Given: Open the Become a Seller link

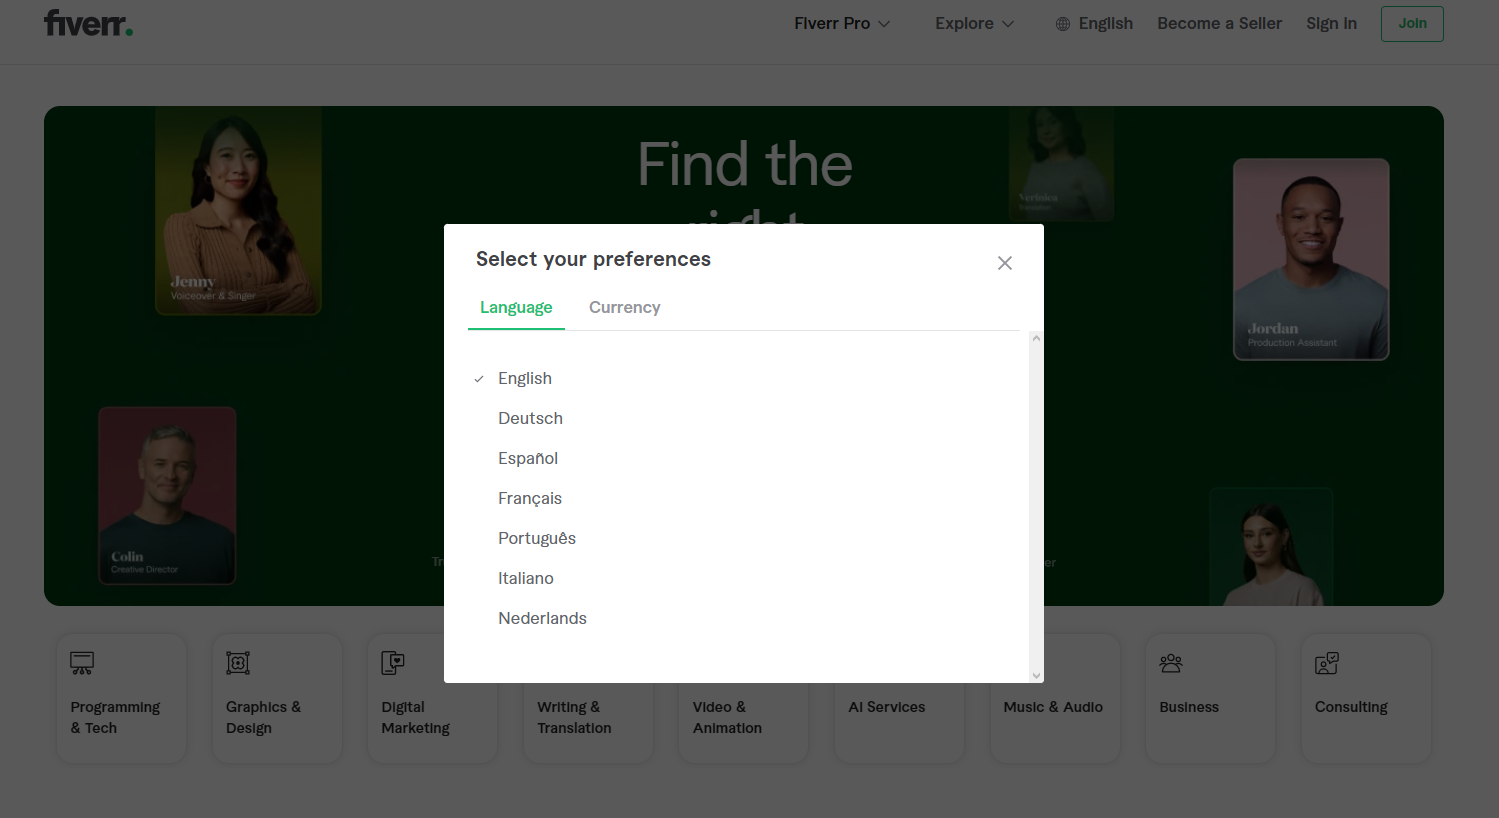Looking at the screenshot, I should click(1219, 23).
